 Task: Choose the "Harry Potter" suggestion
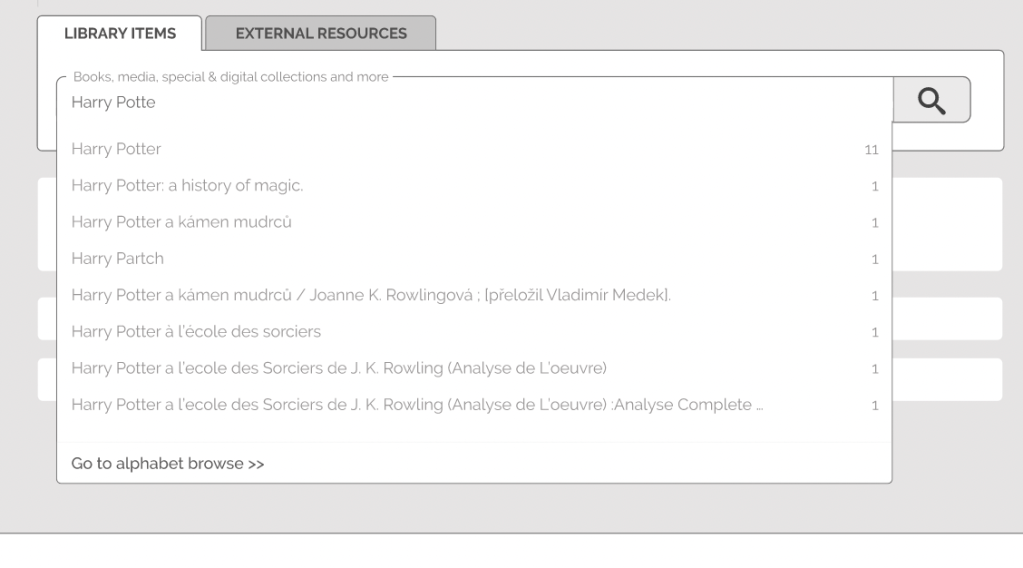[117, 150]
